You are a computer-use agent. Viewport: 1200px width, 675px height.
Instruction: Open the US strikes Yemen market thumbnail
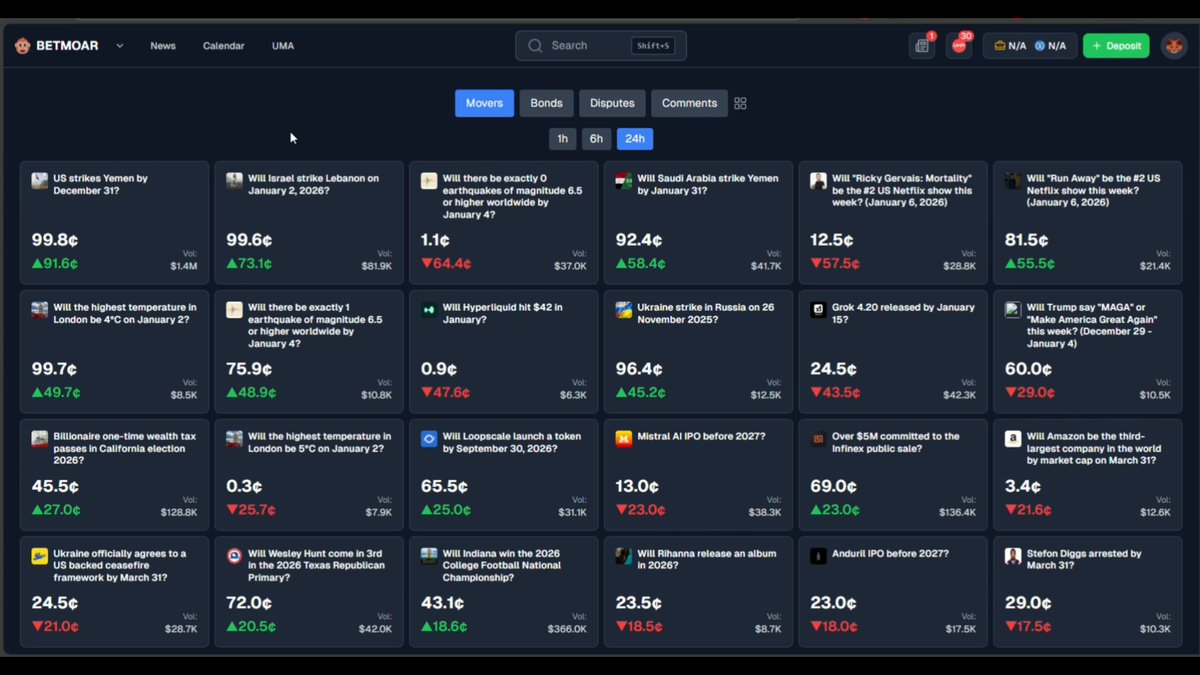click(39, 181)
